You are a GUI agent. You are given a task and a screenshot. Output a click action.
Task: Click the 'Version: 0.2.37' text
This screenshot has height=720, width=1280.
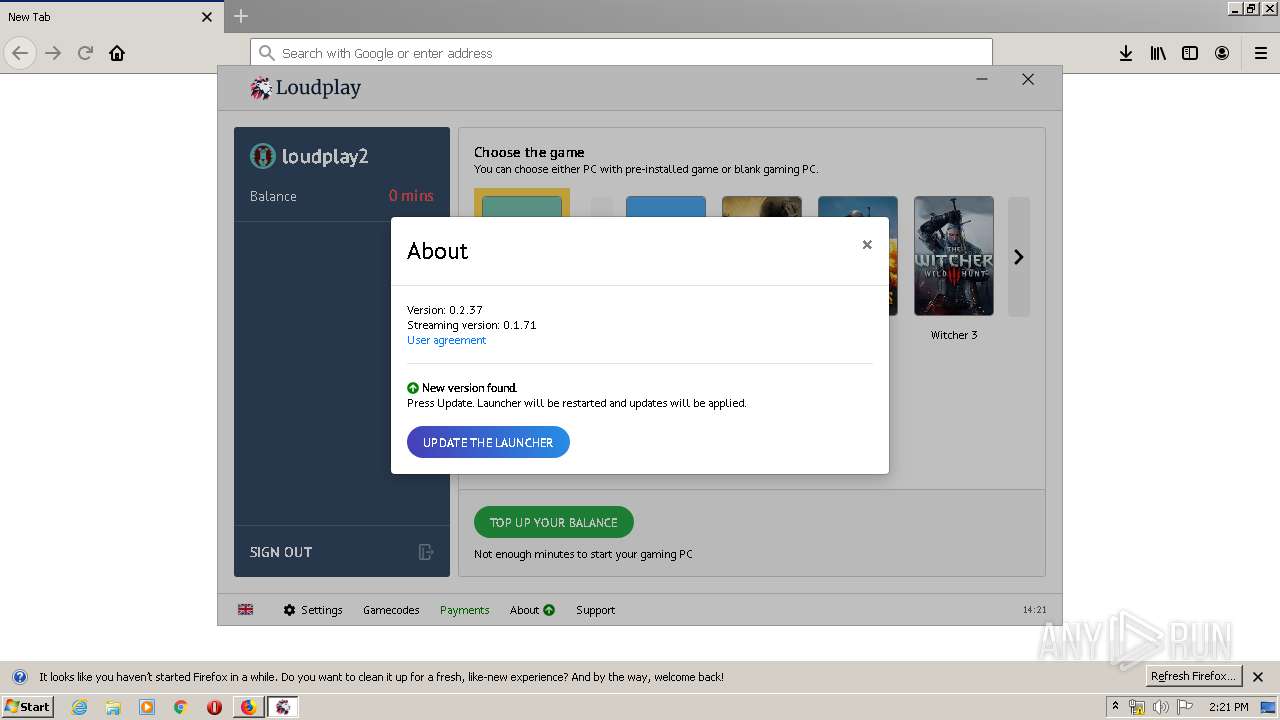(x=445, y=310)
